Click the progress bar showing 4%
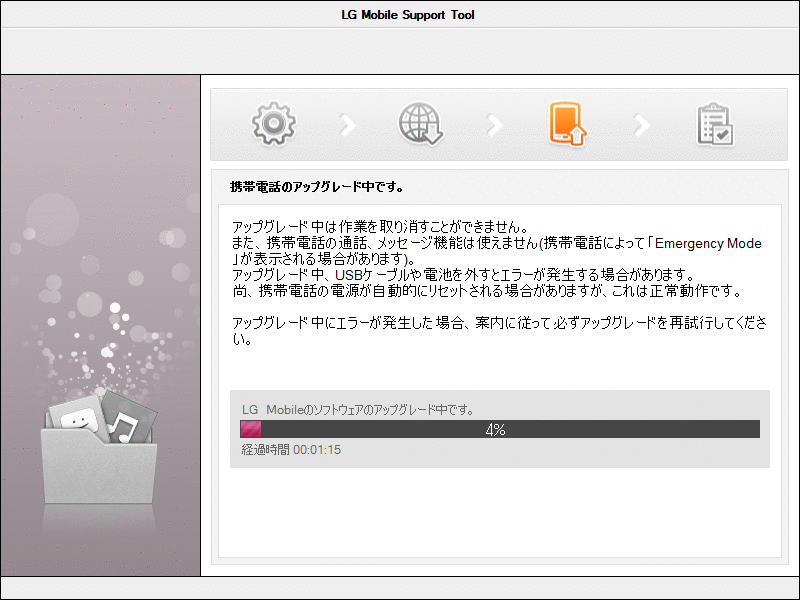Image resolution: width=800 pixels, height=600 pixels. point(497,427)
